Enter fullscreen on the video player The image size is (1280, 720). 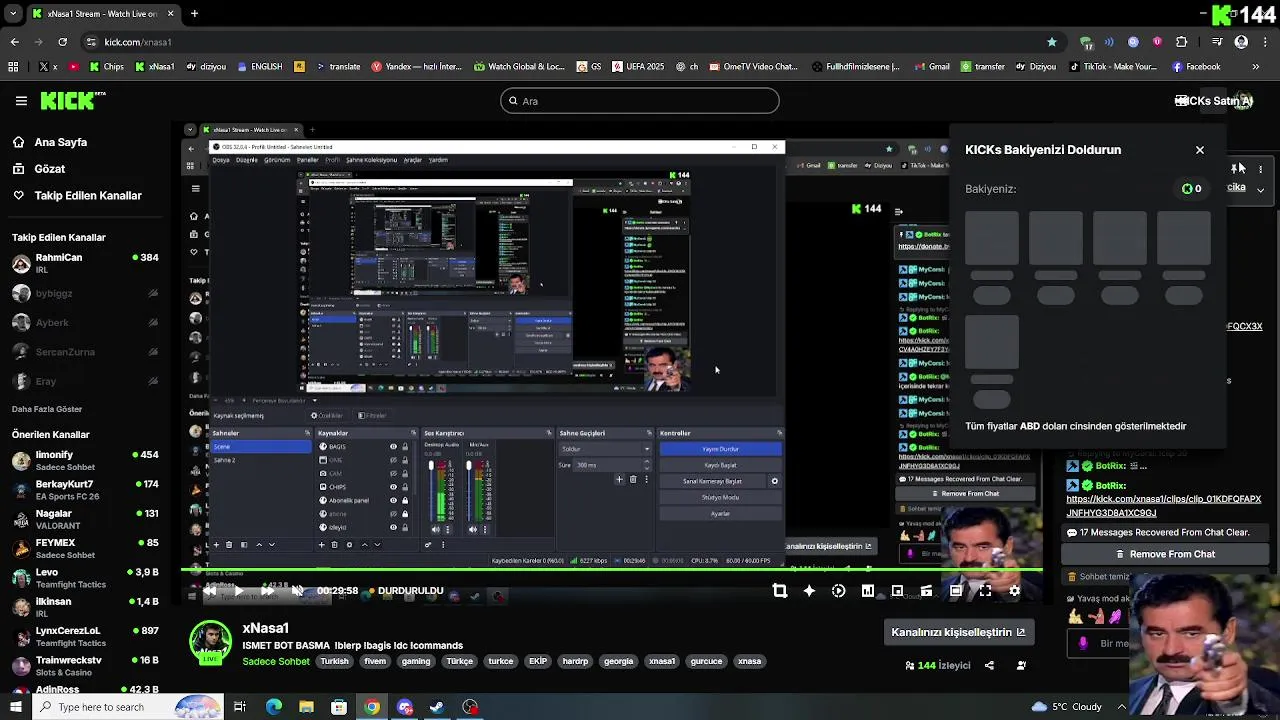(985, 591)
